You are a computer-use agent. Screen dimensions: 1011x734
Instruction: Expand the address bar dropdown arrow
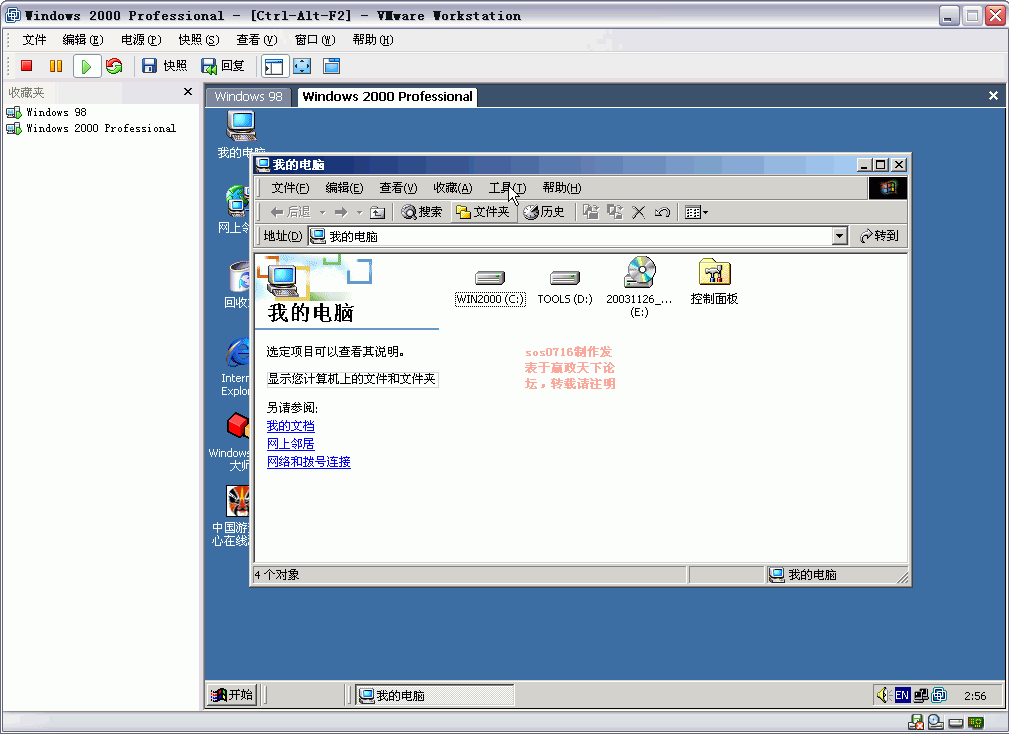pos(839,237)
